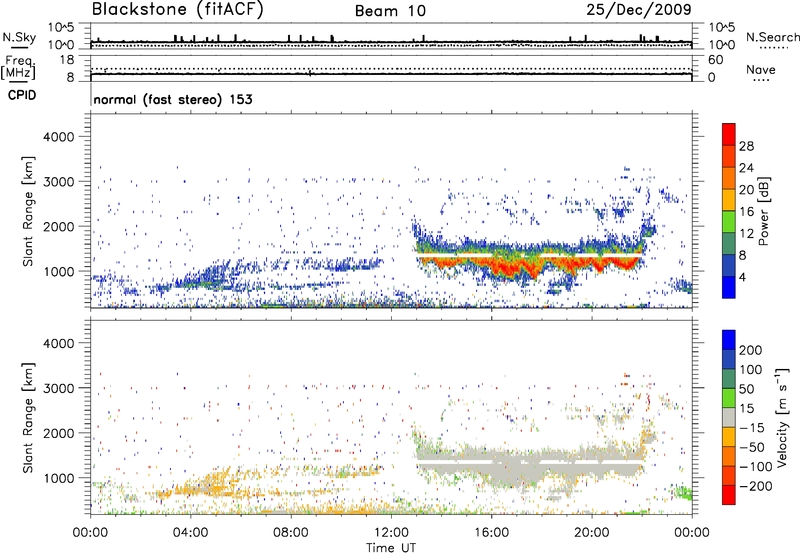Click the '18' tick on the frequency axis

pos(66,60)
